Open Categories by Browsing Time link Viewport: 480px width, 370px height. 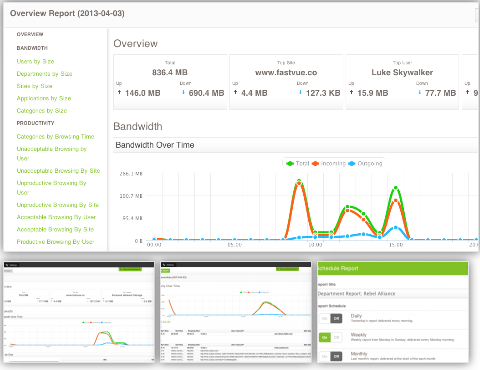point(55,136)
